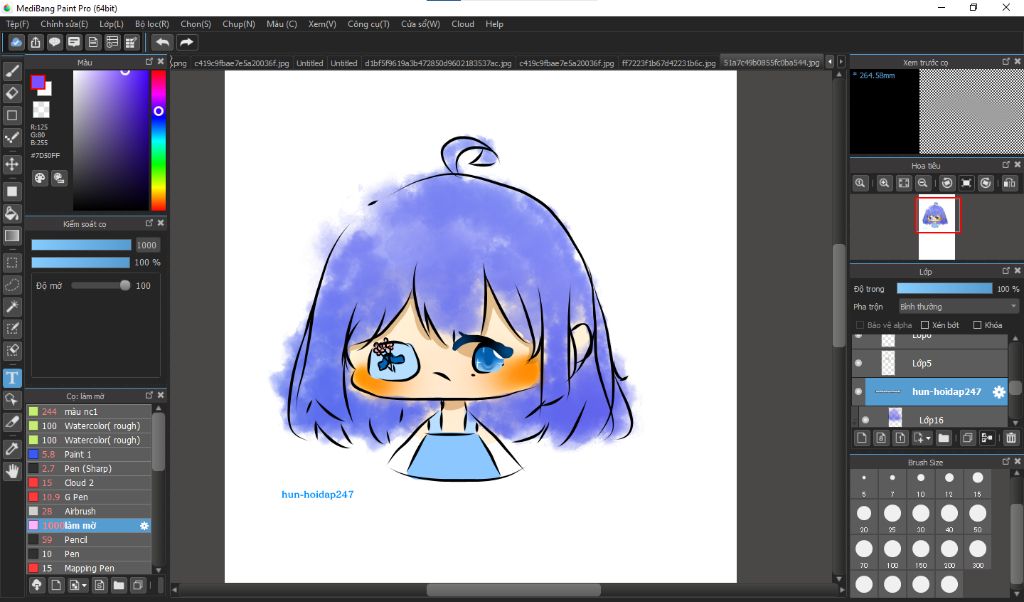This screenshot has width=1024, height=602.
Task: Undock the Lớp layer panel
Action: point(1006,271)
